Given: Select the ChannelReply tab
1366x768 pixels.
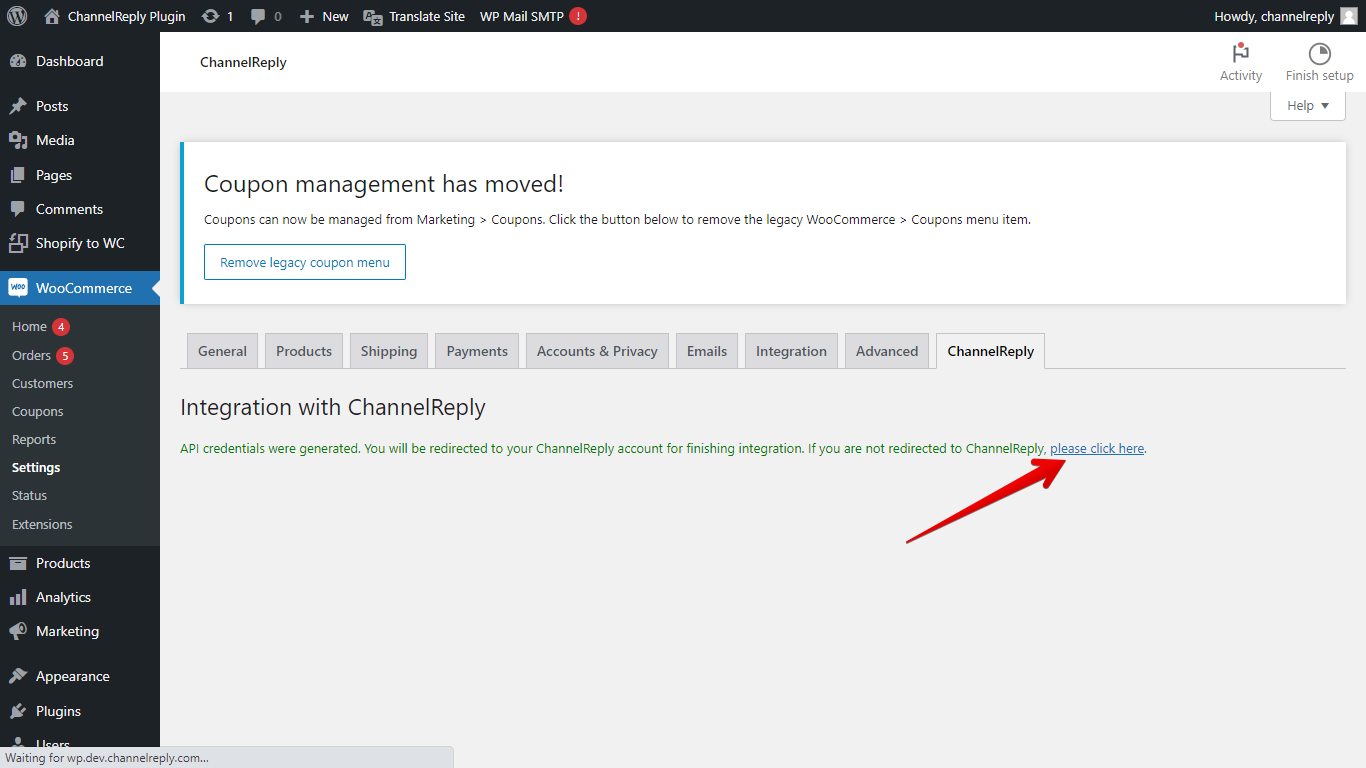Looking at the screenshot, I should [990, 351].
